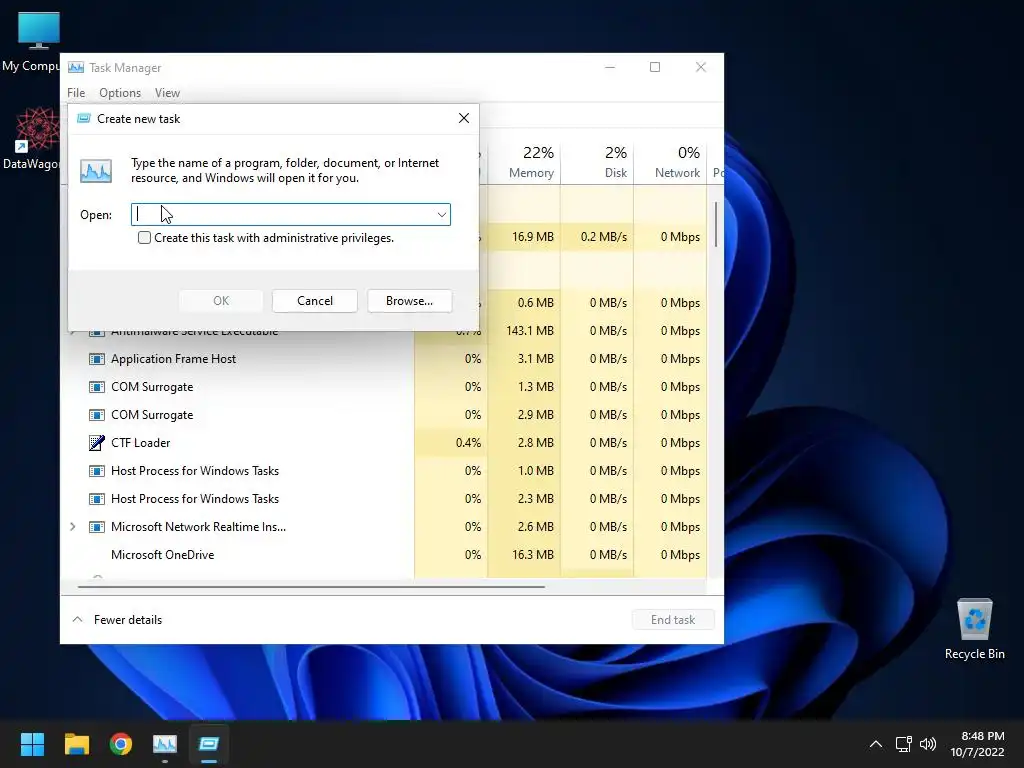Click the Browse... button
Viewport: 1024px width, 768px height.
(x=409, y=301)
